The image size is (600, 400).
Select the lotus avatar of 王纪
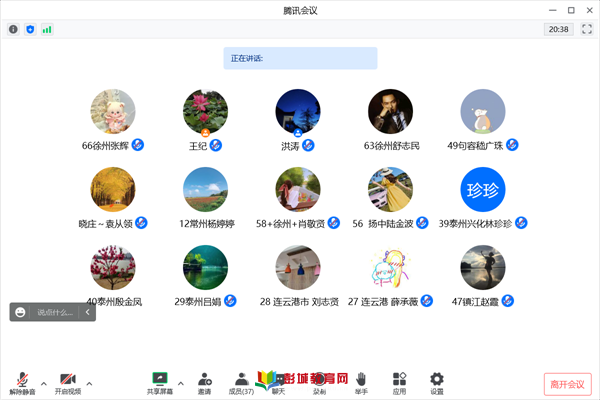205,111
